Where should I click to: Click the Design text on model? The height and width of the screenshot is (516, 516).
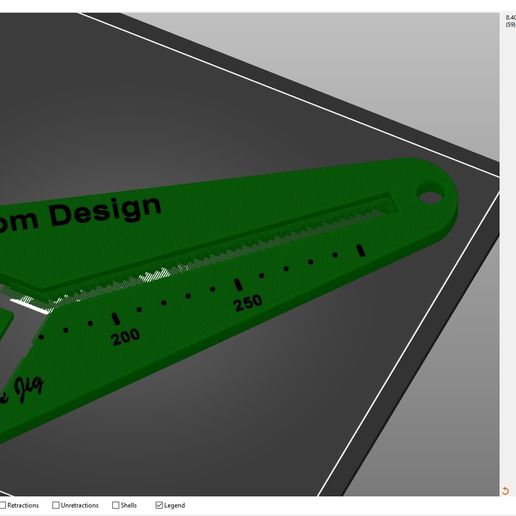[105, 211]
